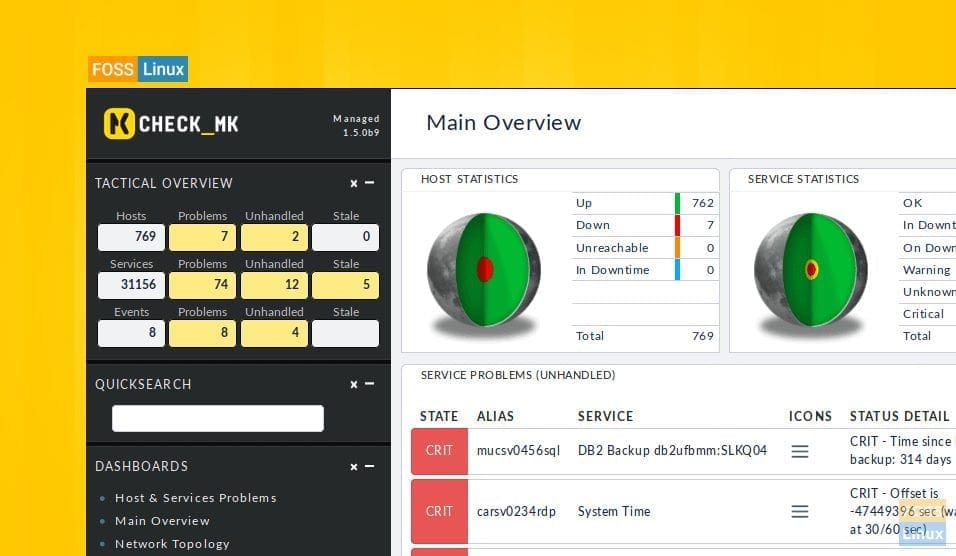Open service DB2 Backup db2ufbmm:SLKQ04

[672, 451]
